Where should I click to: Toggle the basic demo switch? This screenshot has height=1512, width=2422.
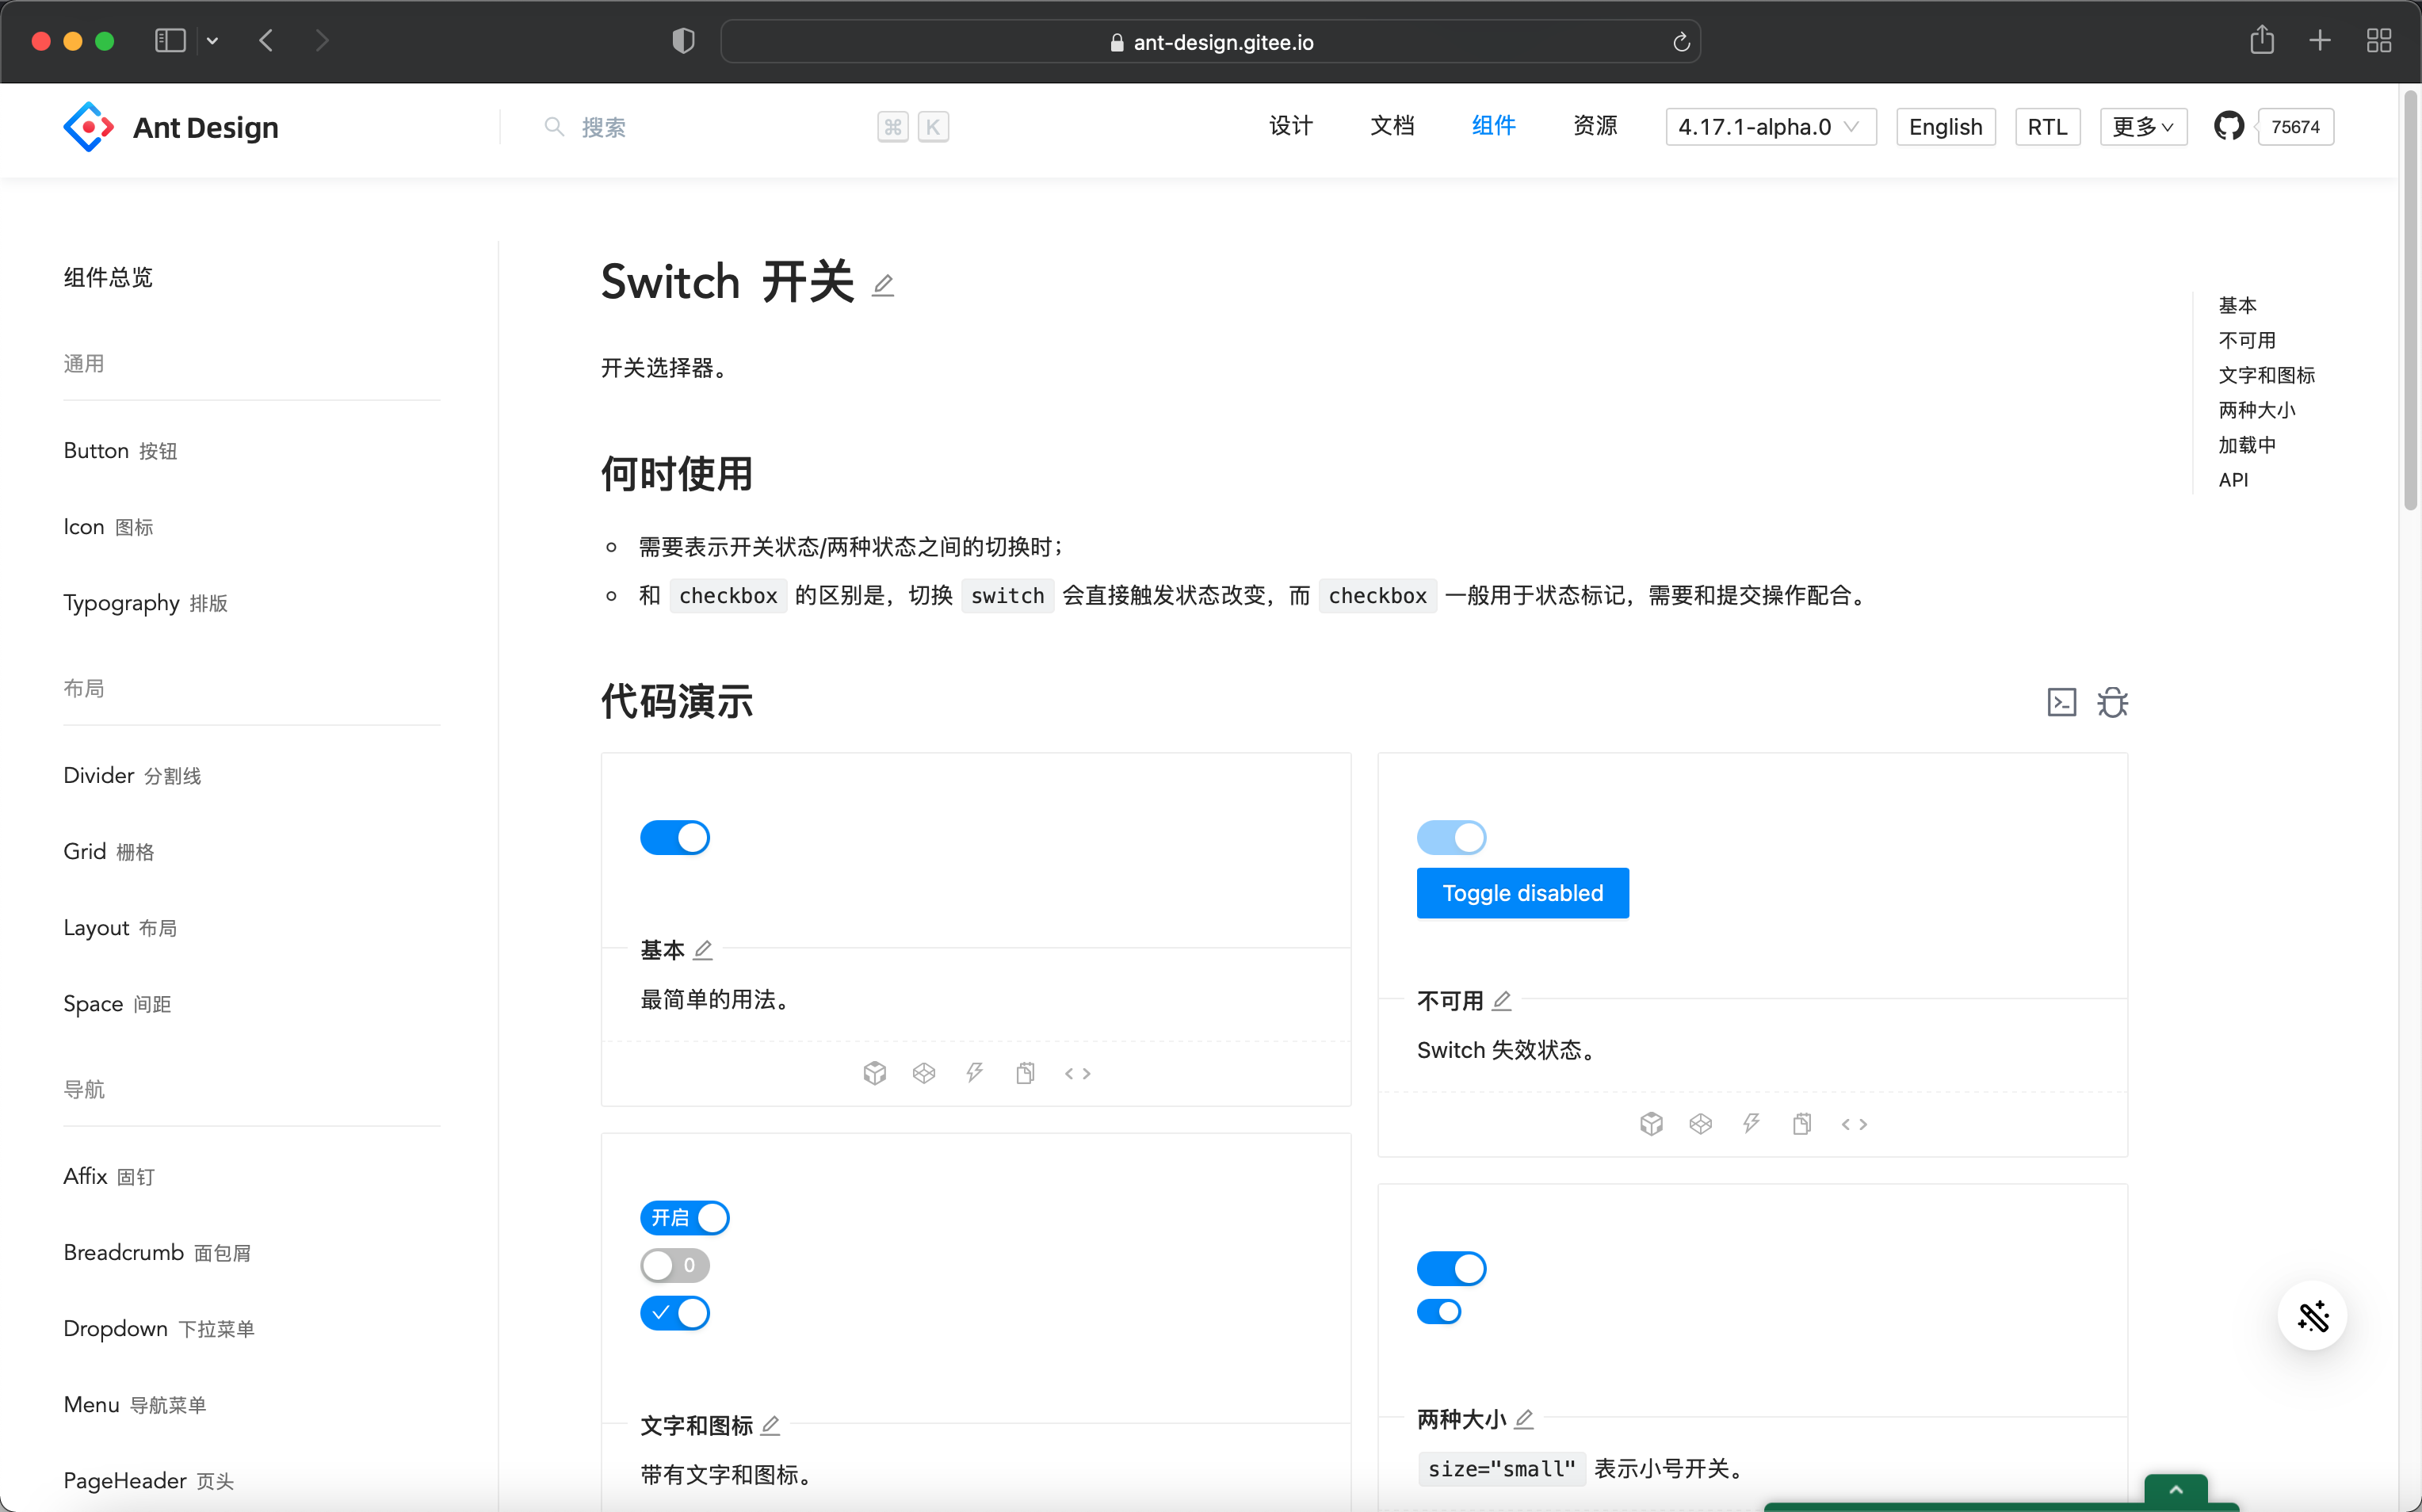pyautogui.click(x=675, y=837)
